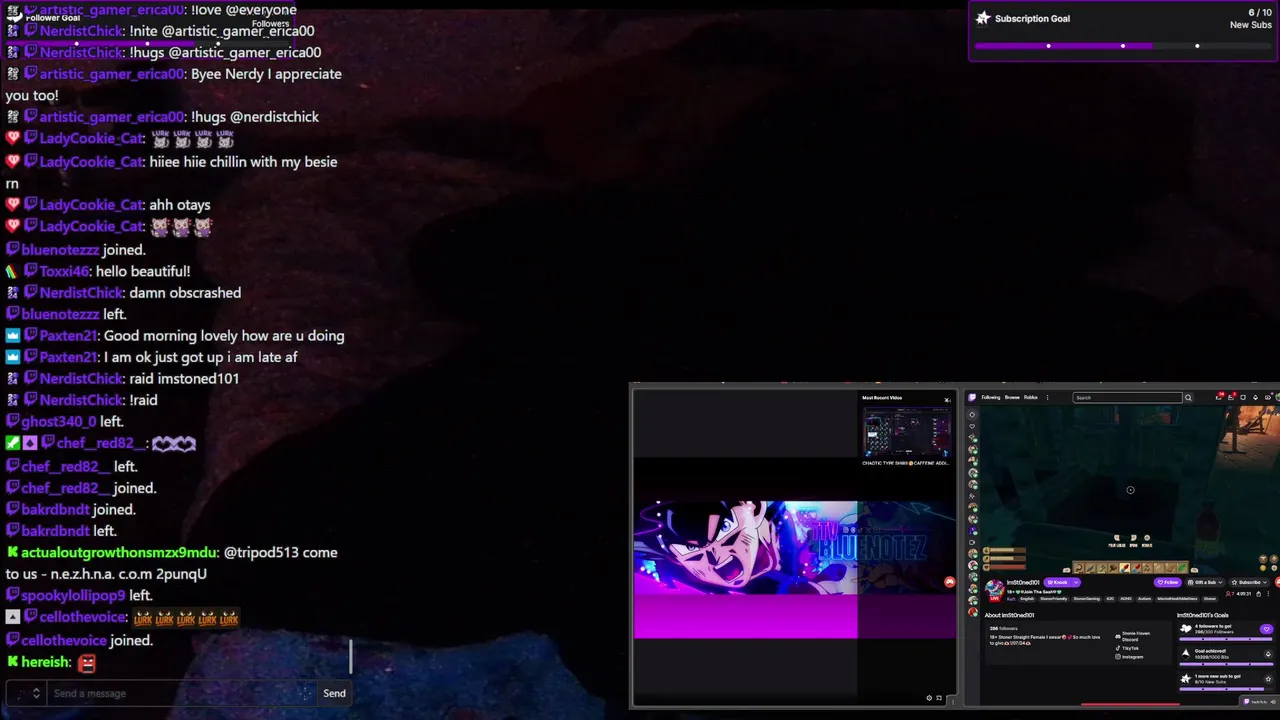The height and width of the screenshot is (720, 1280).
Task: Click the game crosshair in the Twitch player
Action: [x=1130, y=490]
